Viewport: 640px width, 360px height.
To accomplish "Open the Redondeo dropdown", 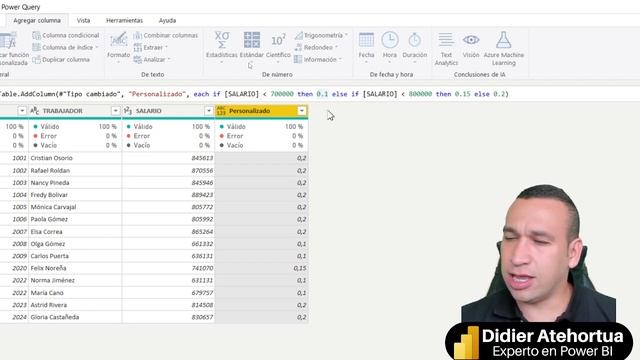I will (316, 47).
